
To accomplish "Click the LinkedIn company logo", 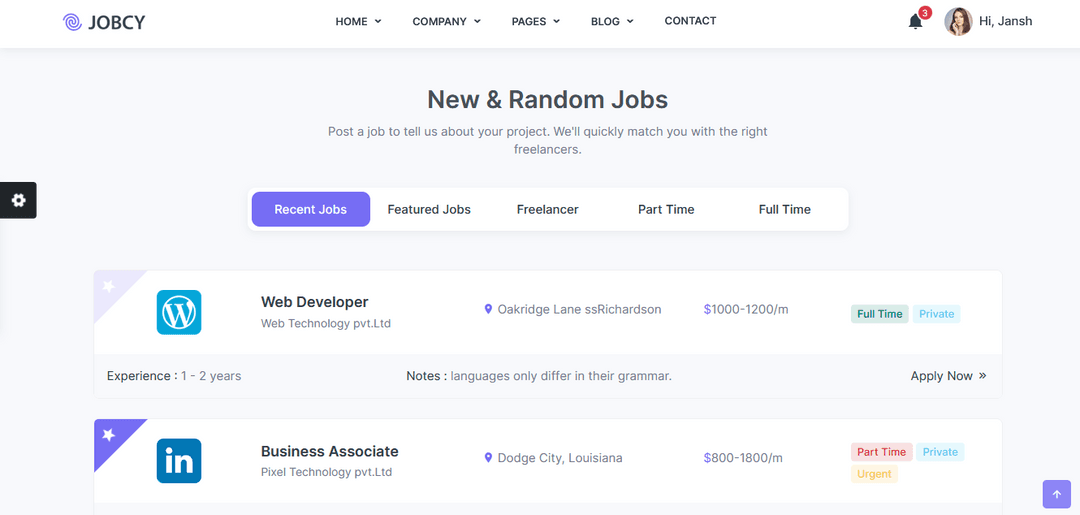I will click(179, 461).
